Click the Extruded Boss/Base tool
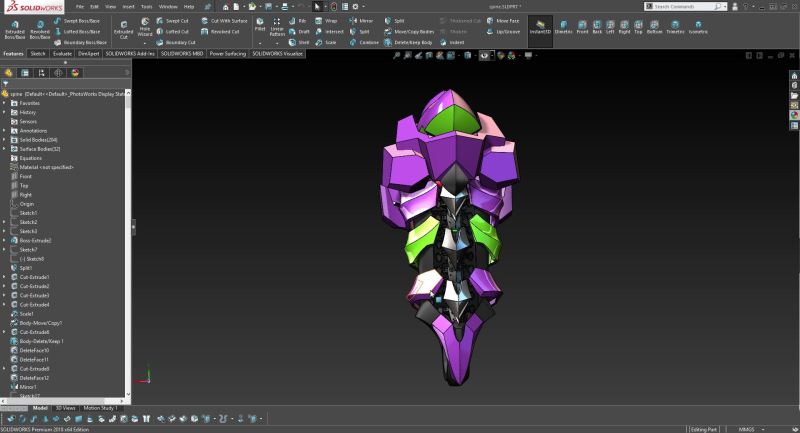The image size is (800, 433). 15,30
